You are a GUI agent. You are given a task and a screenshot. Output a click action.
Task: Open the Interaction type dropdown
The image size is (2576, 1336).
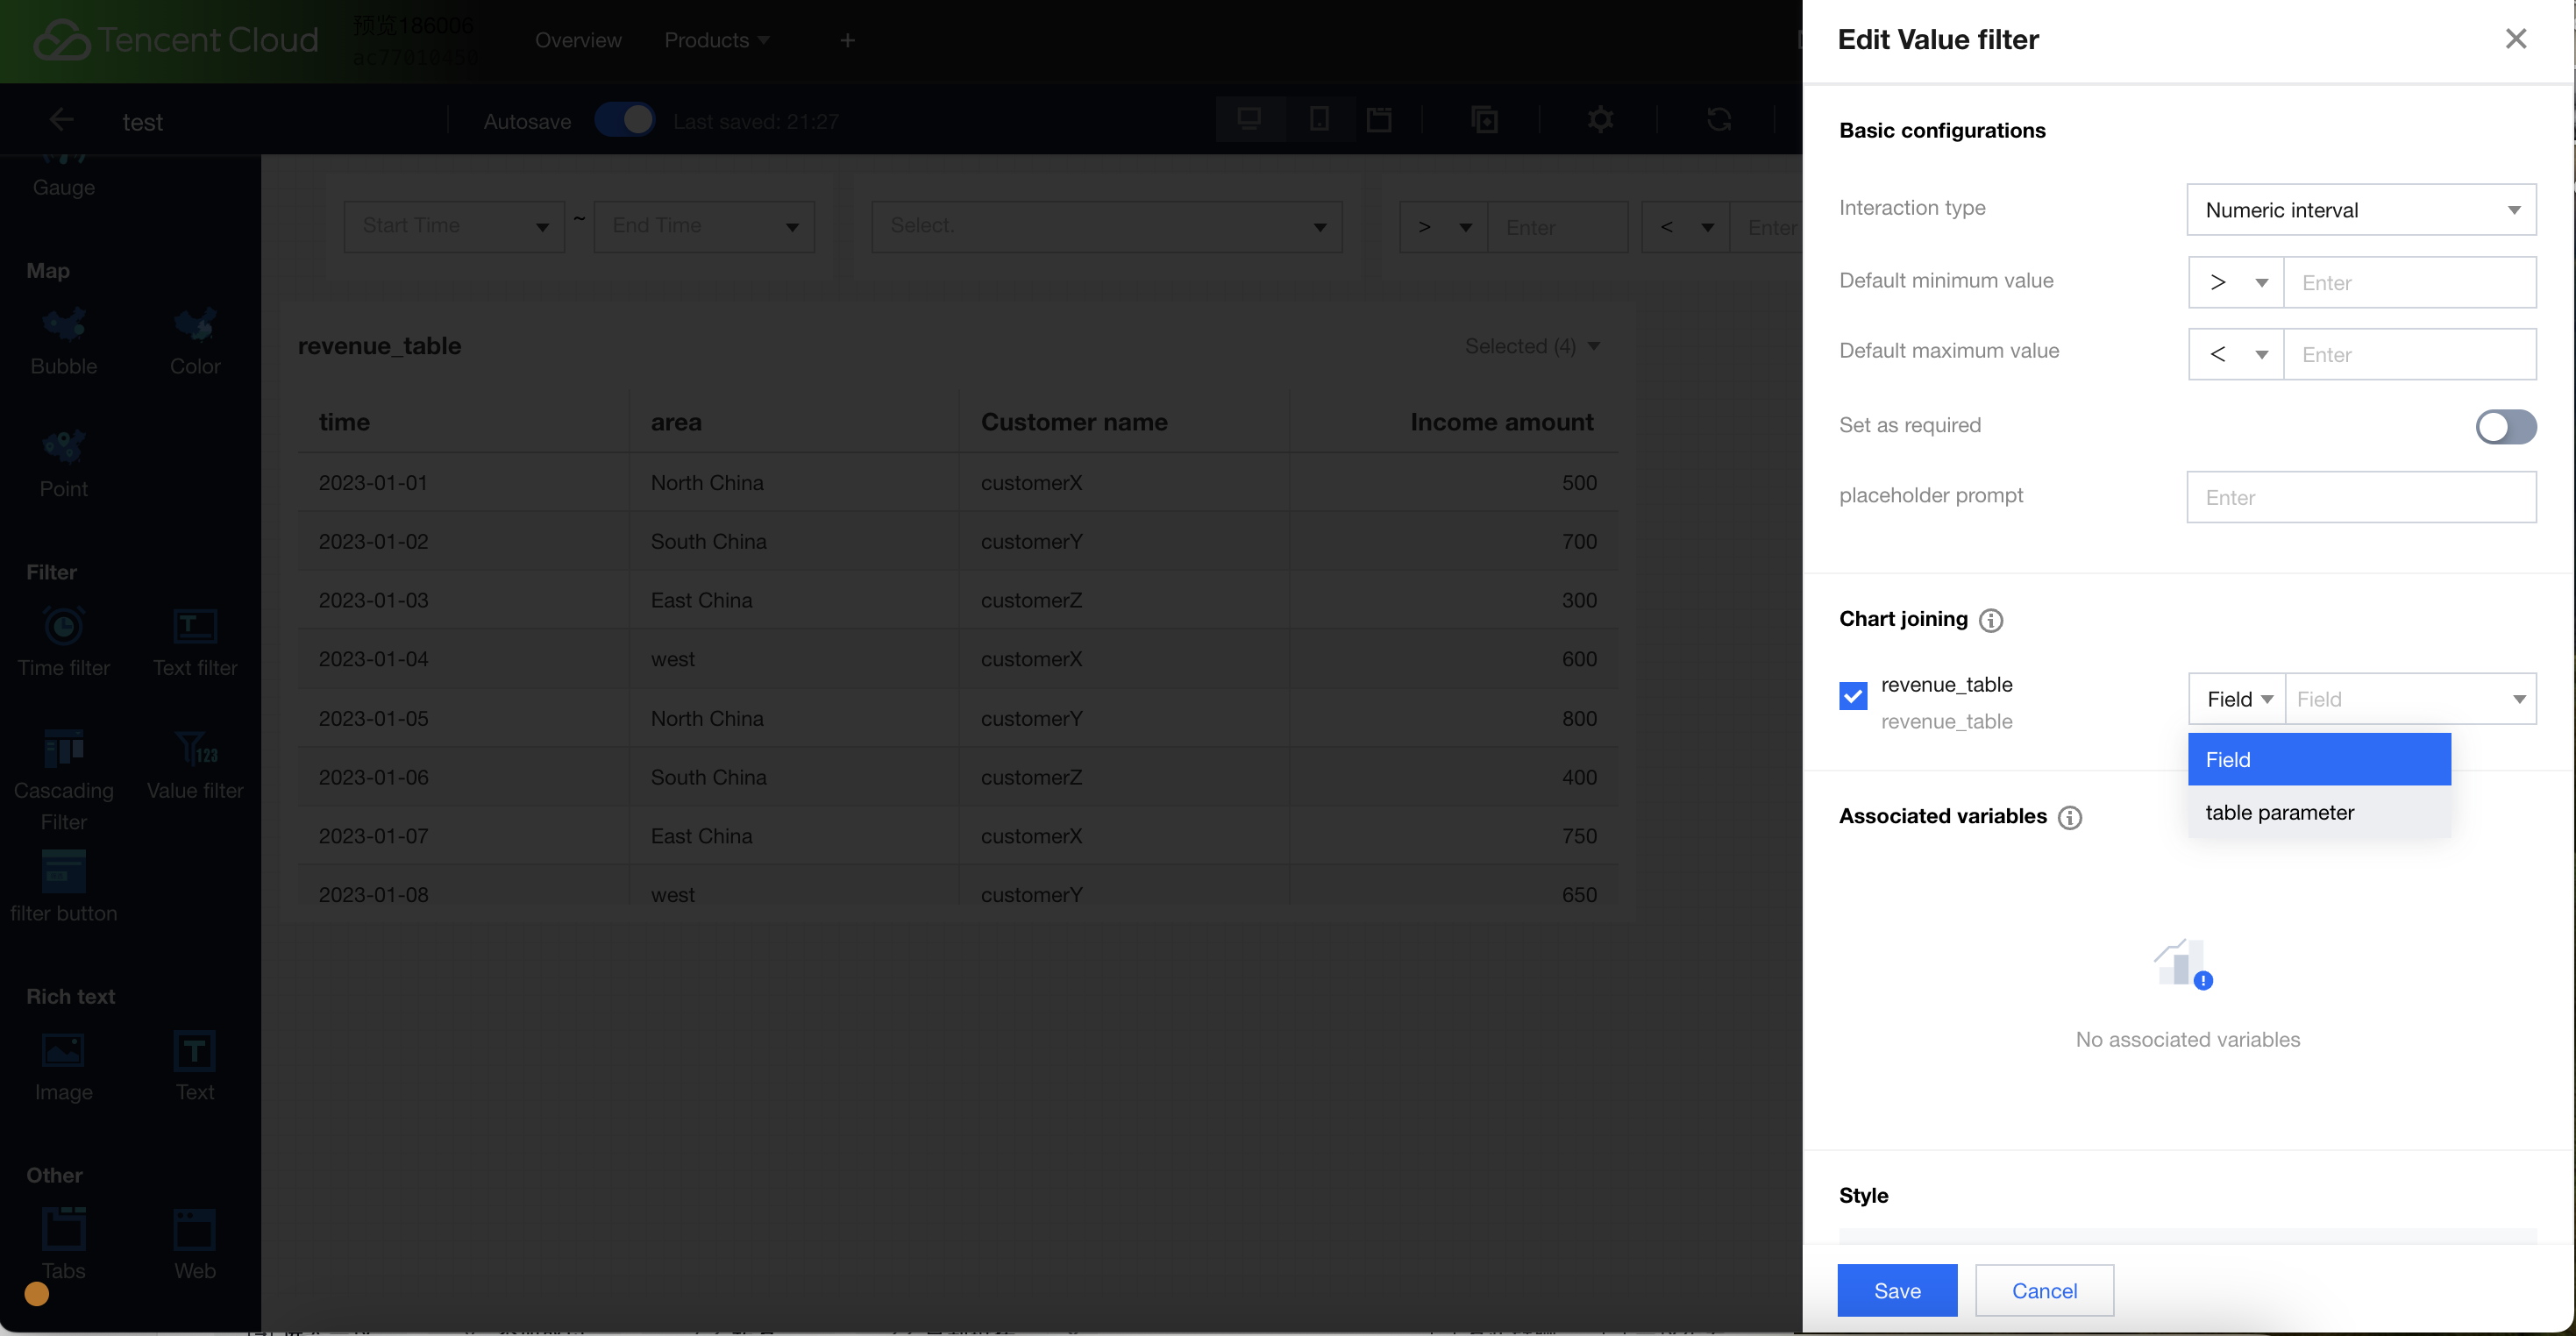[2360, 210]
